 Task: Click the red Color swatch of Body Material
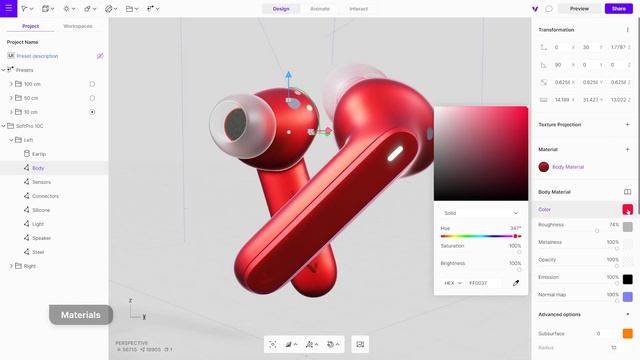click(x=628, y=209)
